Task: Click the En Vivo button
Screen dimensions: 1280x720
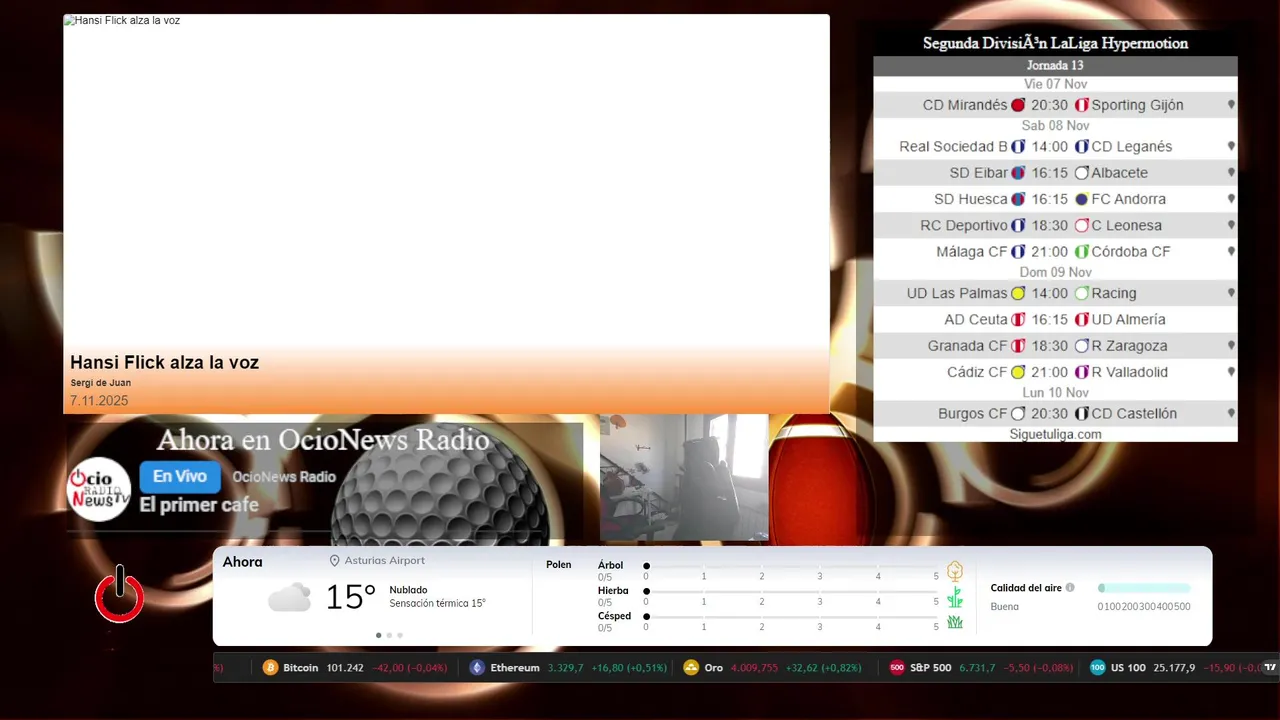Action: click(x=180, y=477)
